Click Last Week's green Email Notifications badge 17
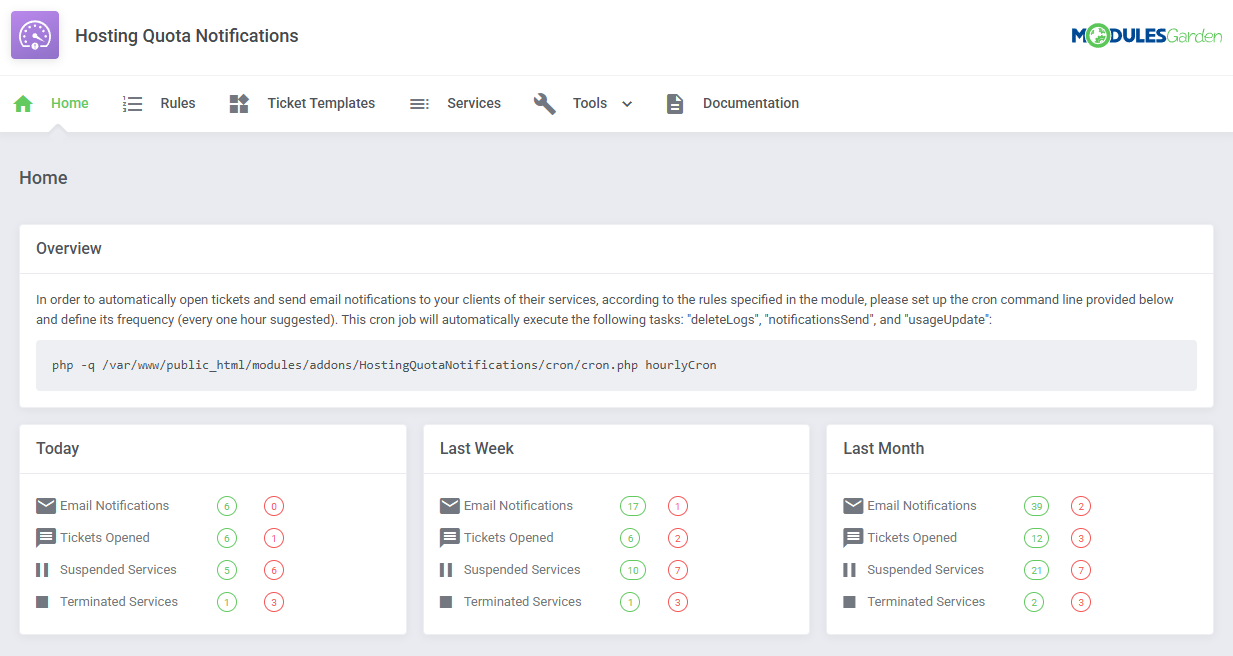The image size is (1233, 656). [632, 506]
